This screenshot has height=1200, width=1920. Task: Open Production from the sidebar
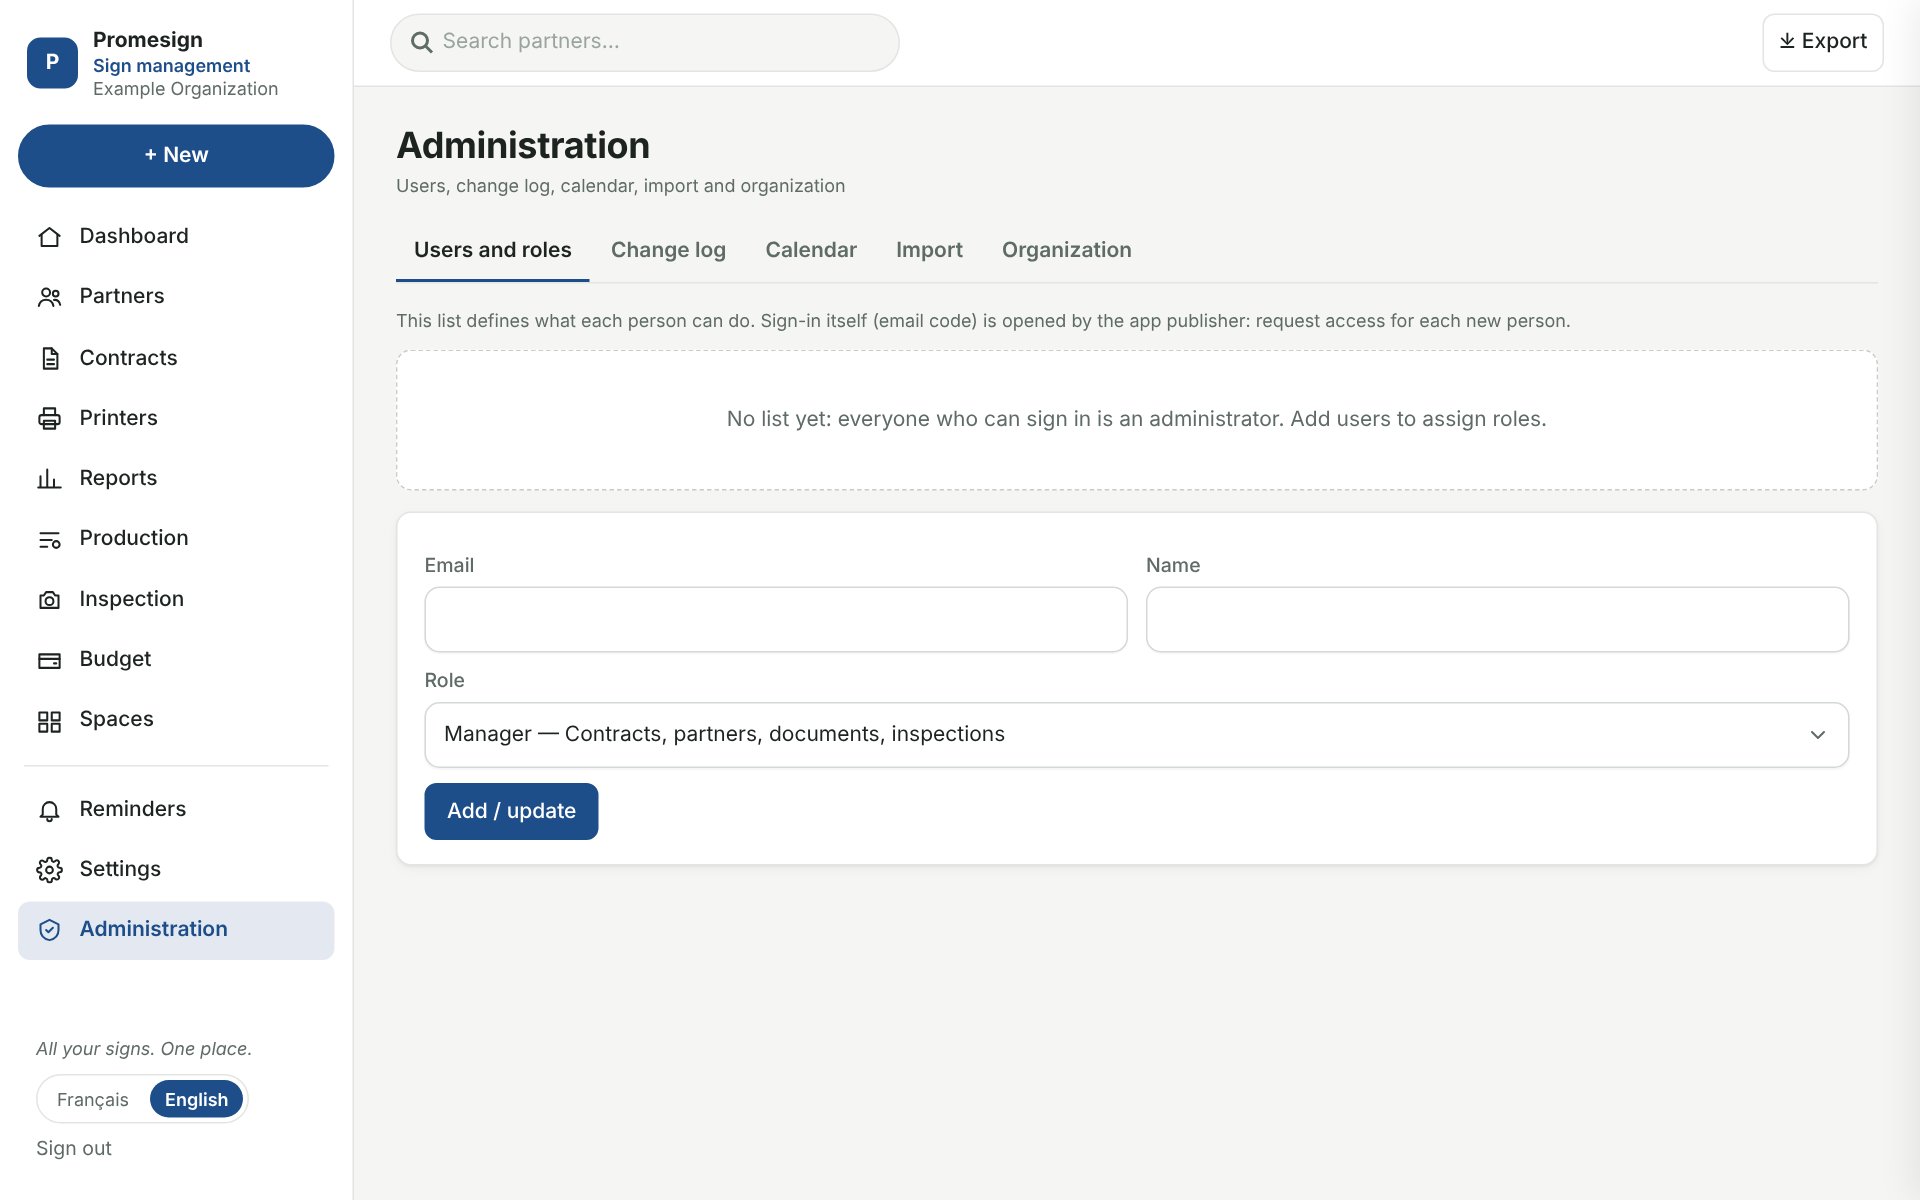176,538
